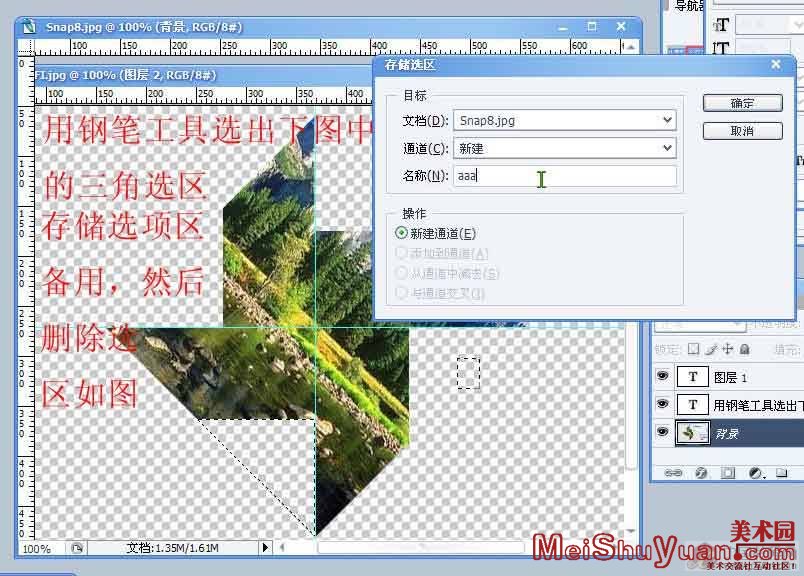
Task: Click the lock position move icon
Action: point(728,349)
